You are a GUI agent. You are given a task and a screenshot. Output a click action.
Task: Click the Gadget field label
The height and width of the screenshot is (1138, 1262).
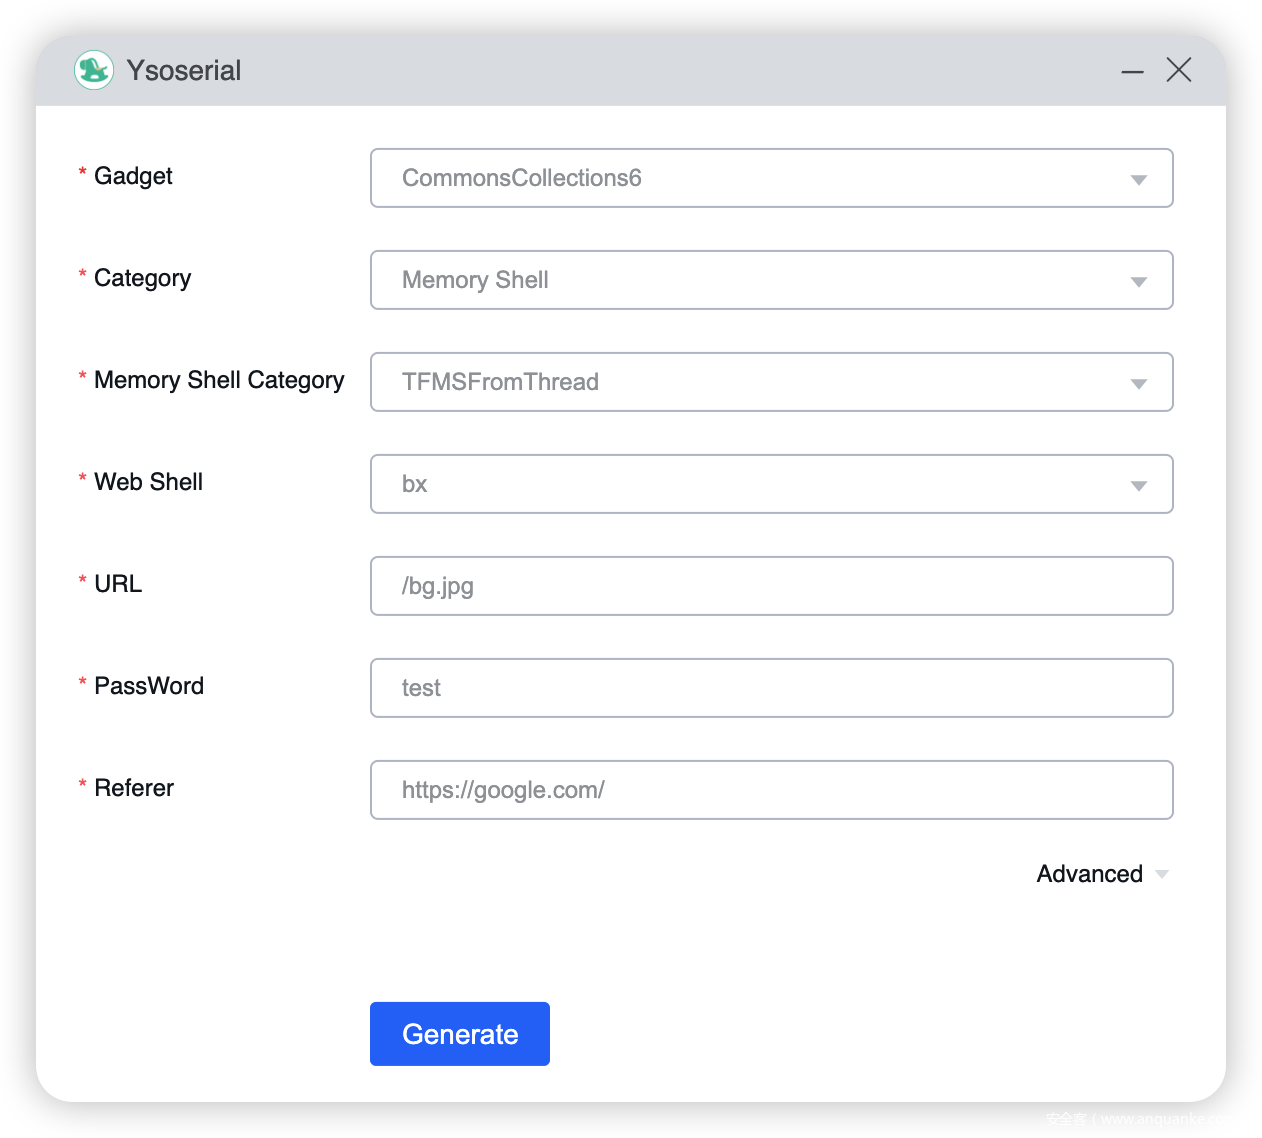(x=133, y=176)
